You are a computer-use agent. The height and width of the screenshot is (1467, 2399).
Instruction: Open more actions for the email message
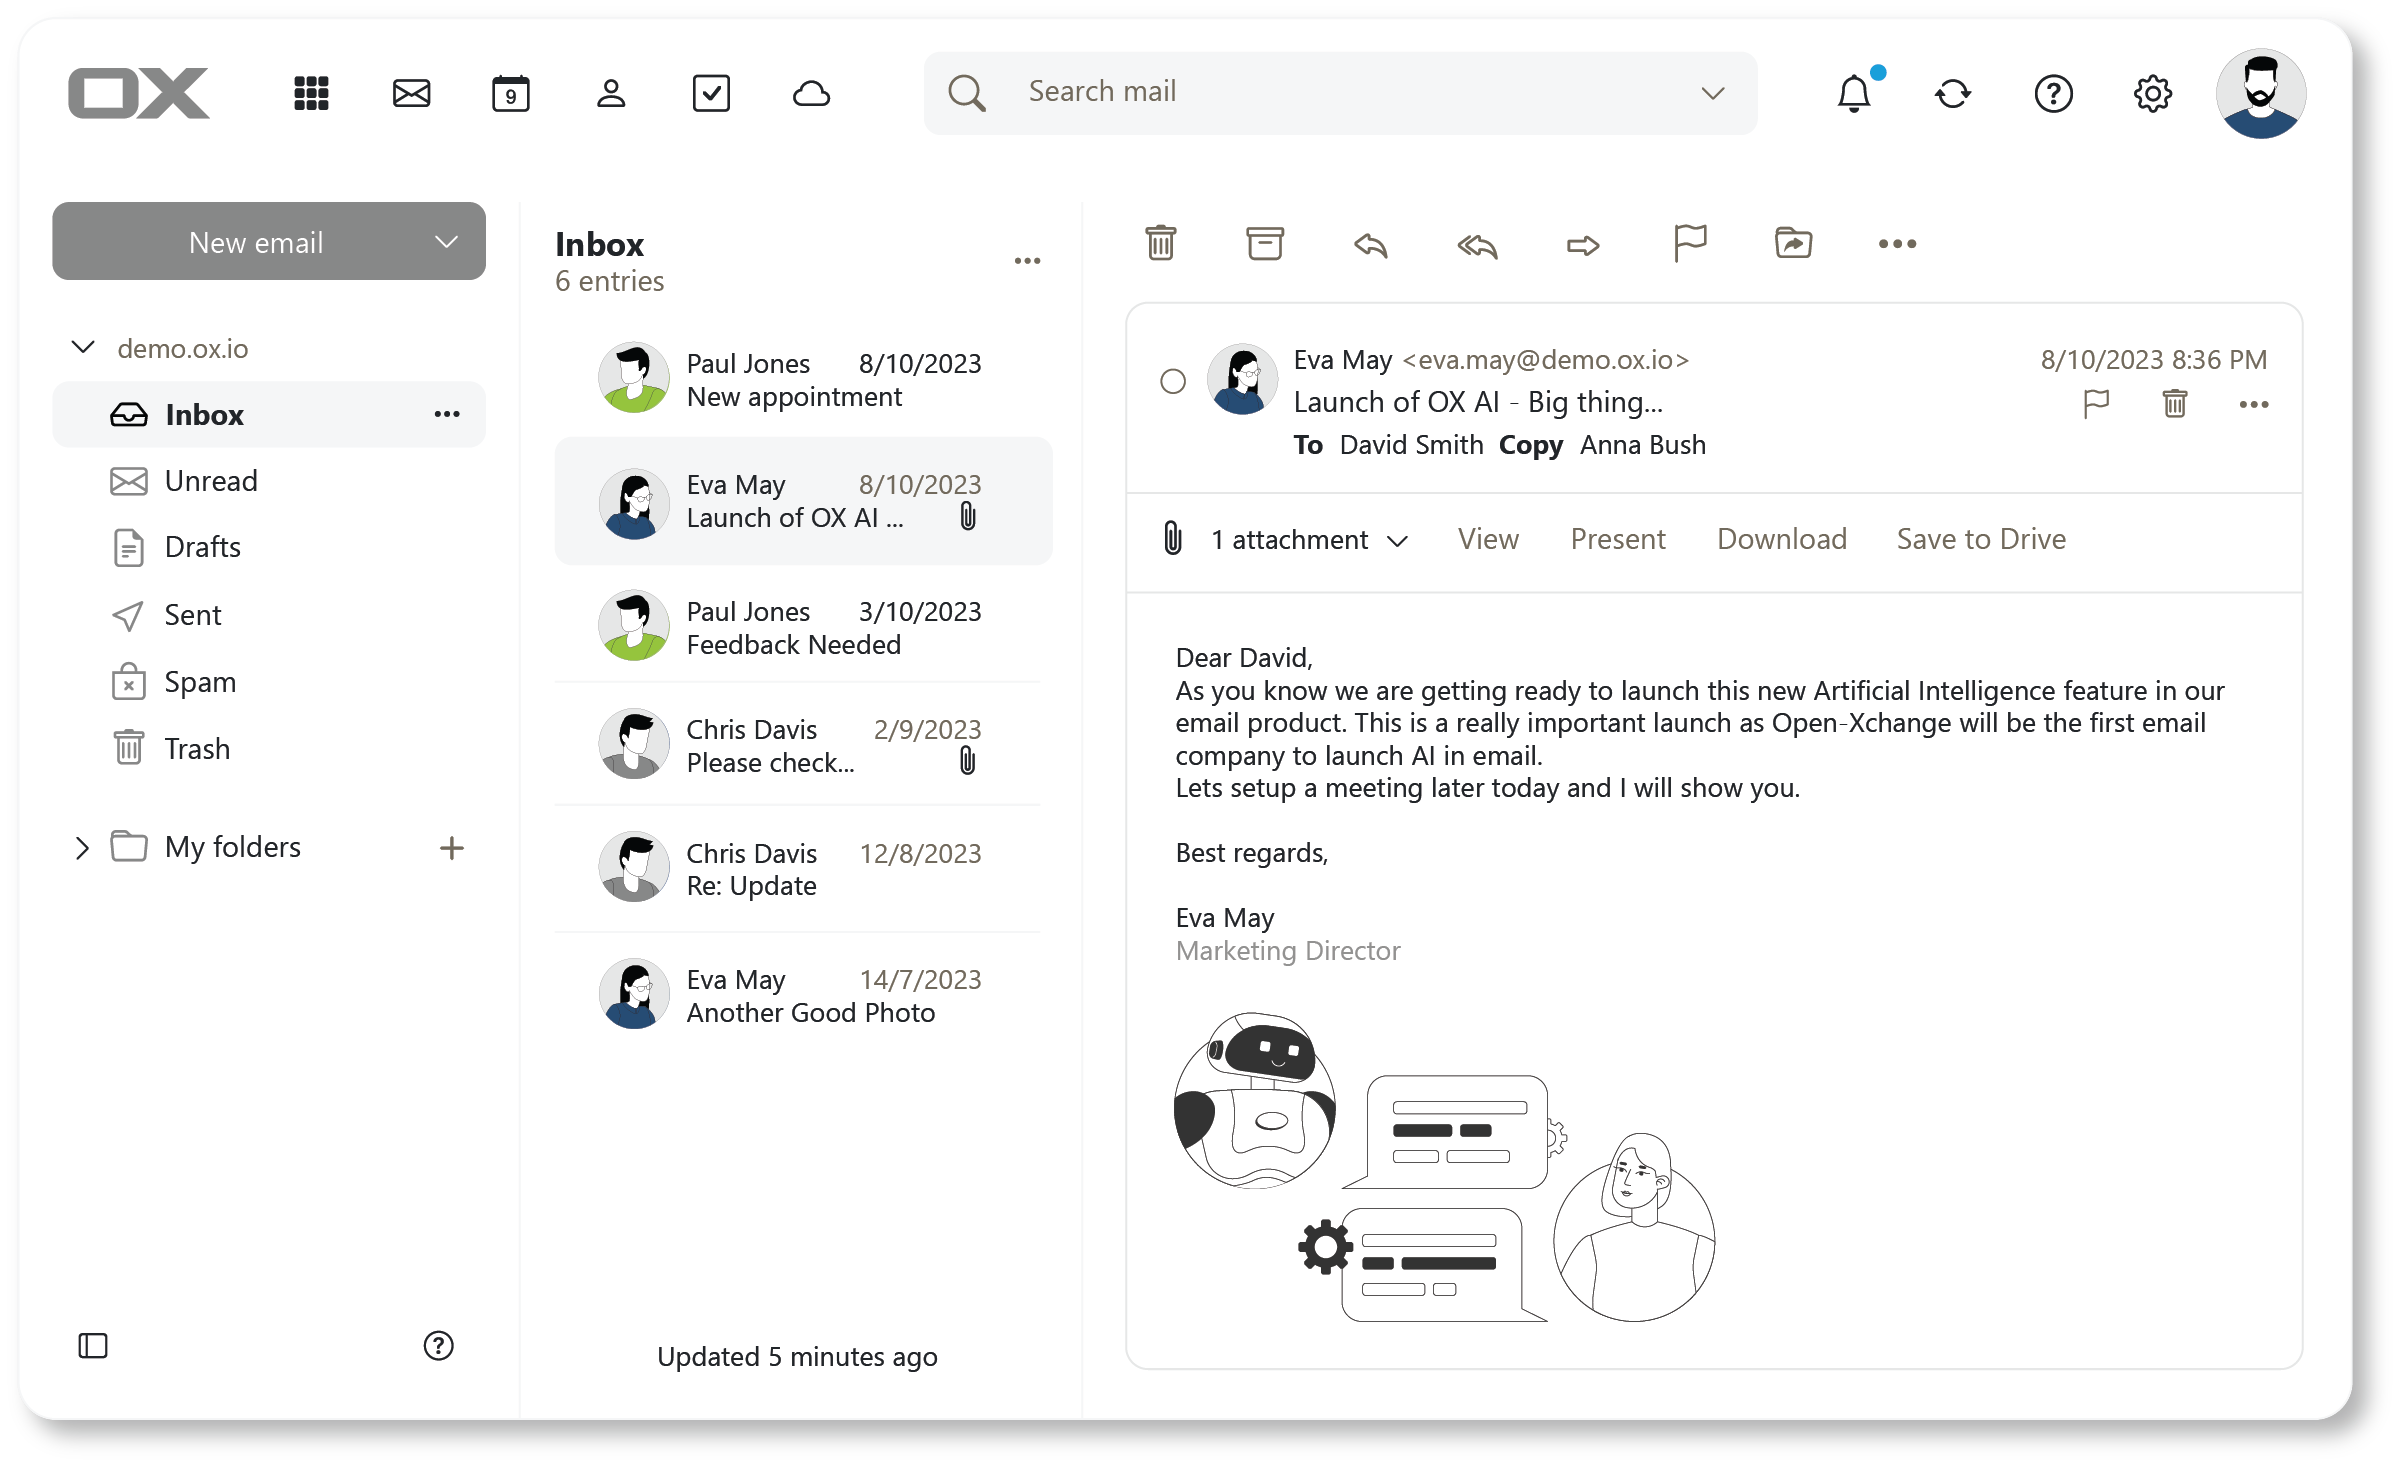click(2255, 404)
